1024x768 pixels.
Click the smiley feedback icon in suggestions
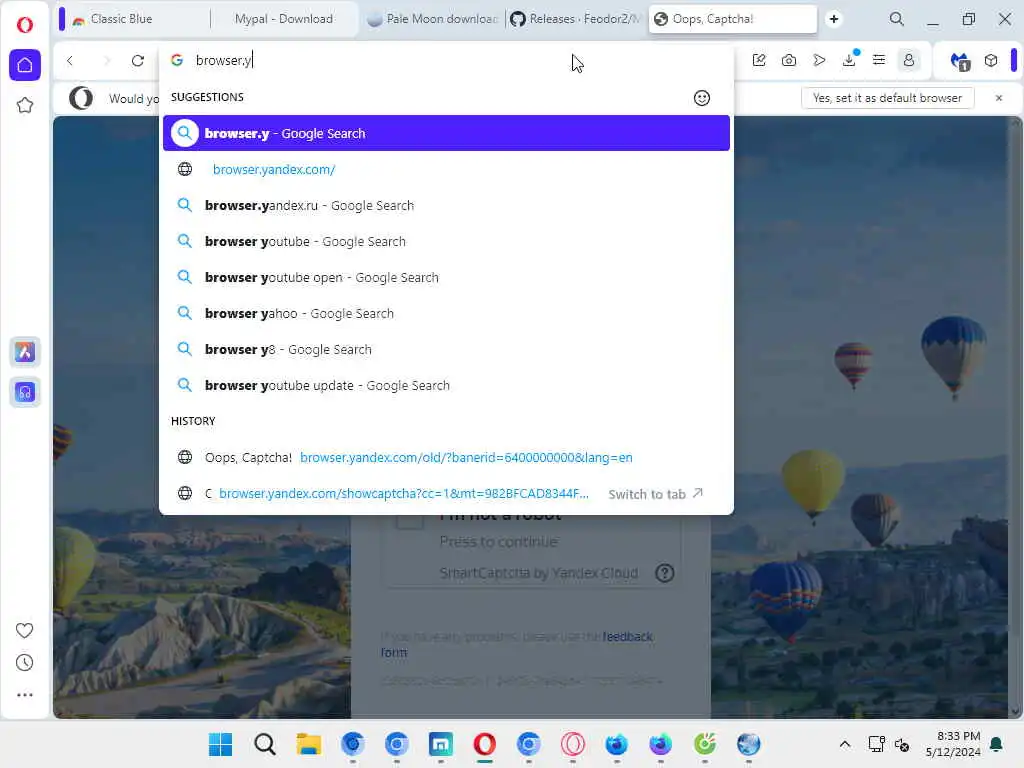(701, 98)
